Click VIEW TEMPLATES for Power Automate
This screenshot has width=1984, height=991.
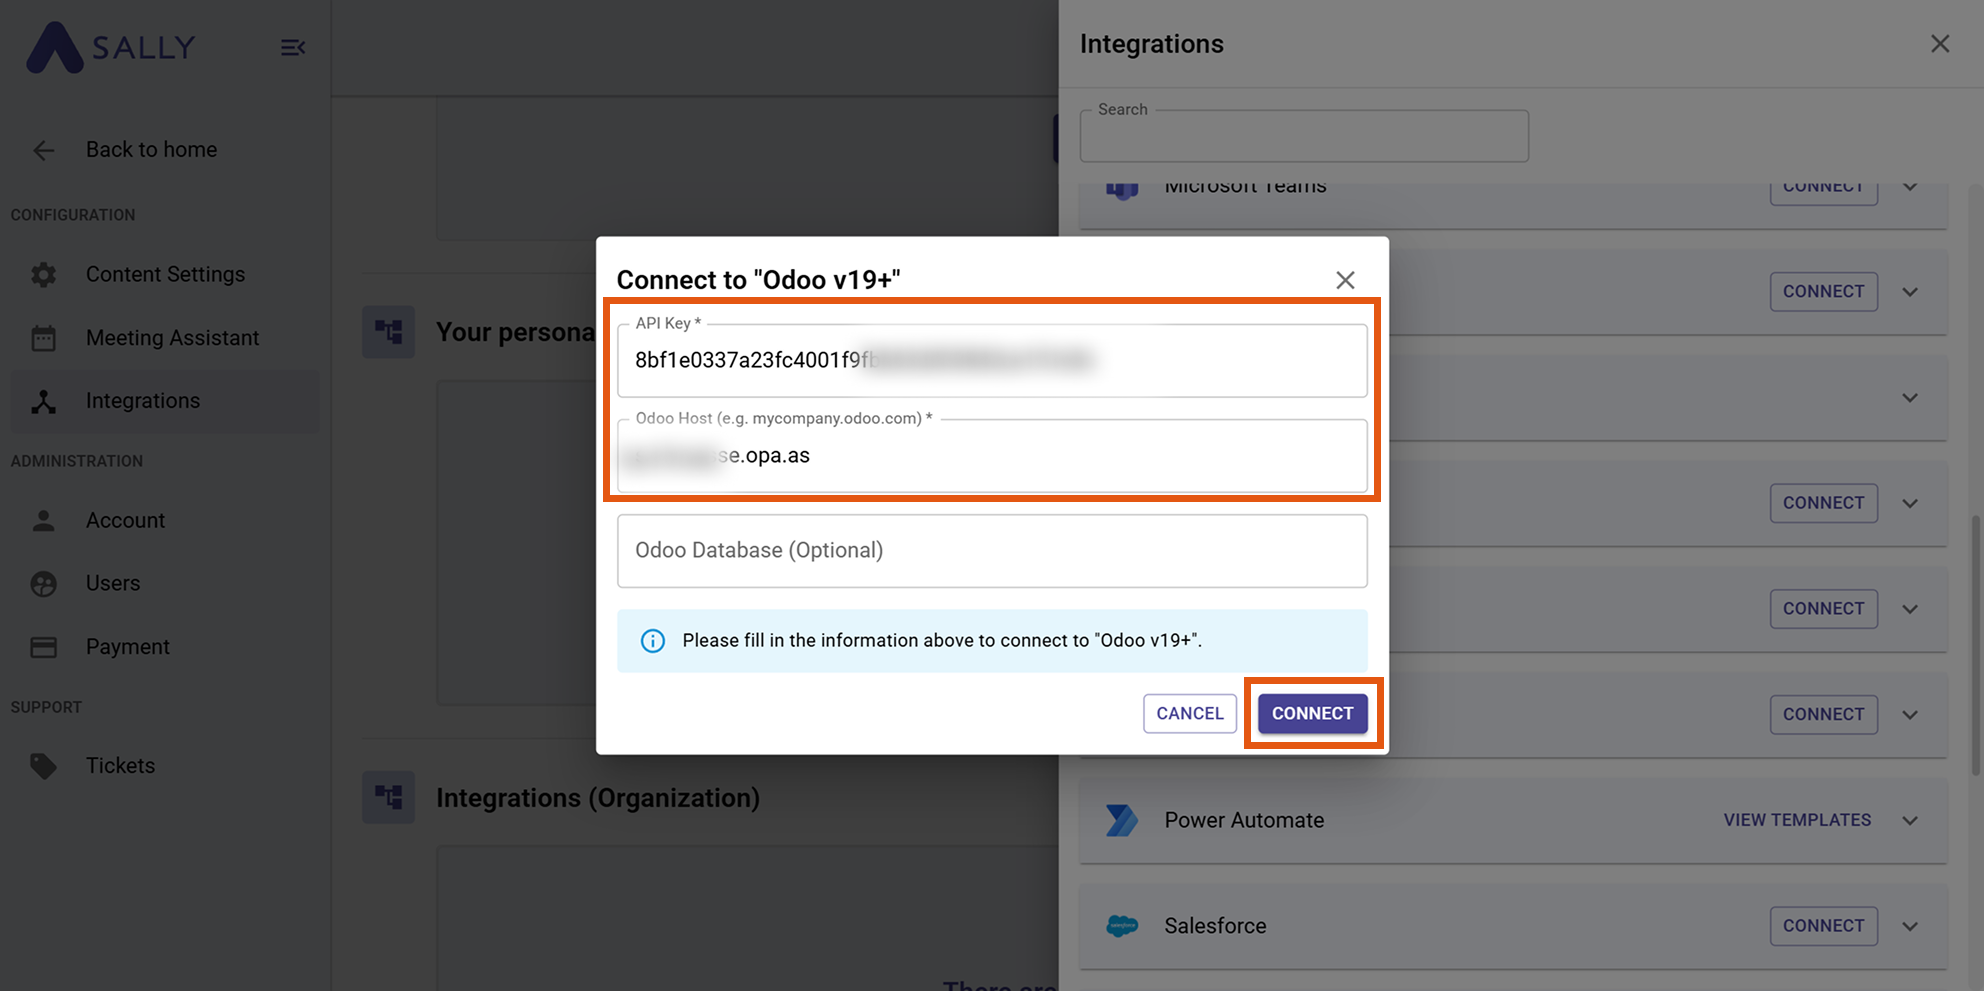[1796, 820]
